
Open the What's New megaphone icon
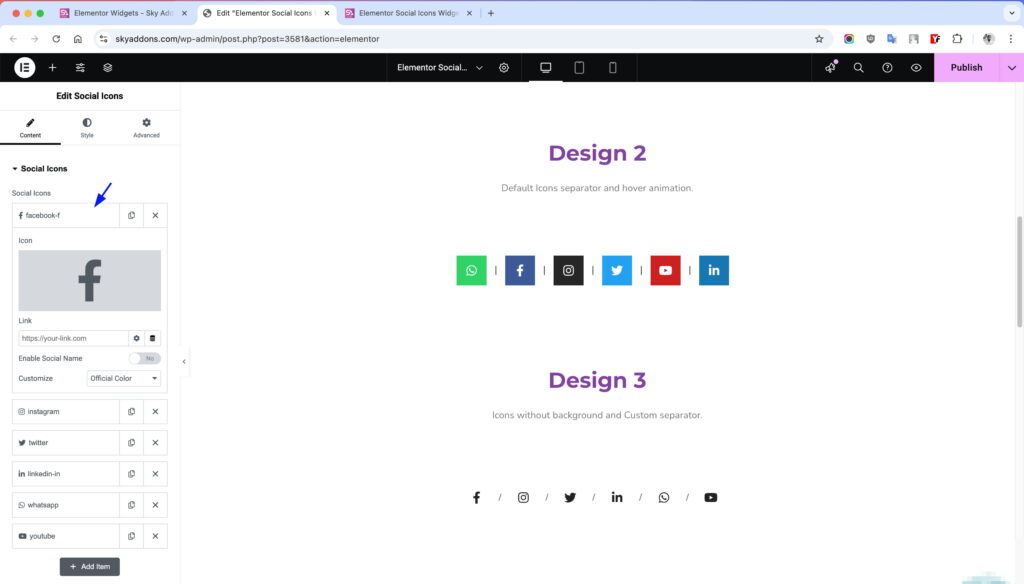830,67
